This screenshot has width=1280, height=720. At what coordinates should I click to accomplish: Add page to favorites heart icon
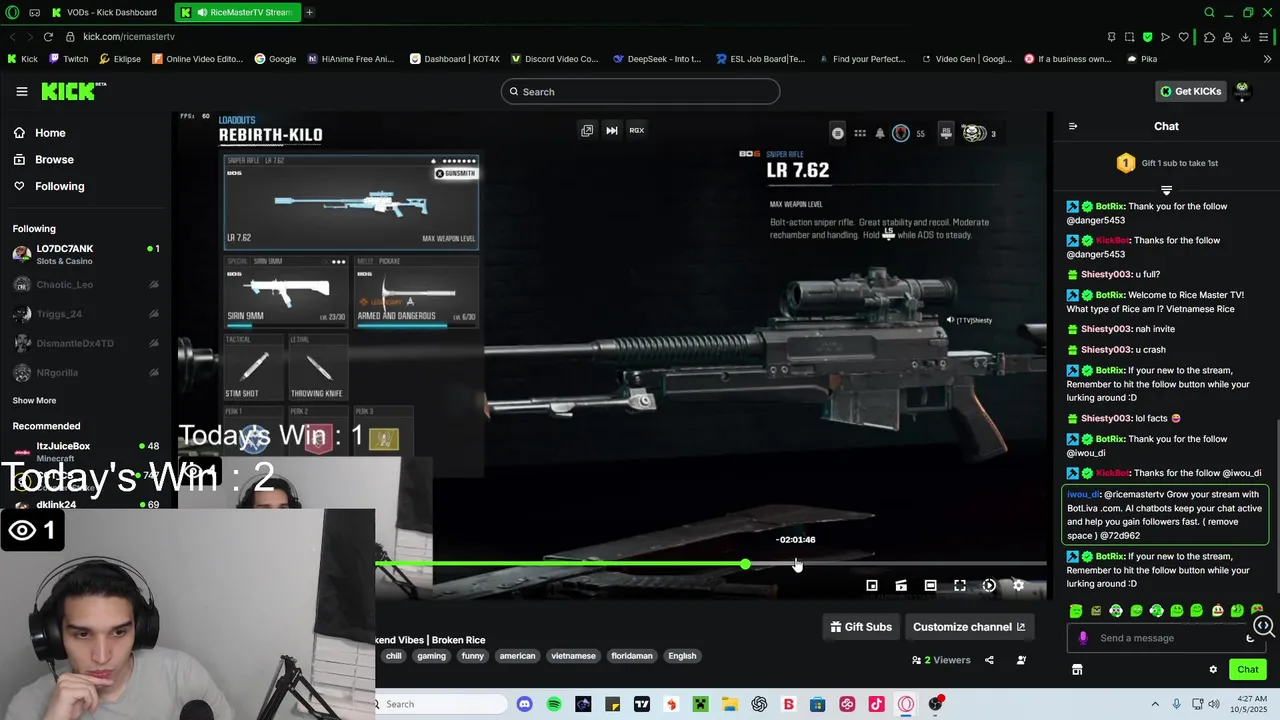1184,37
